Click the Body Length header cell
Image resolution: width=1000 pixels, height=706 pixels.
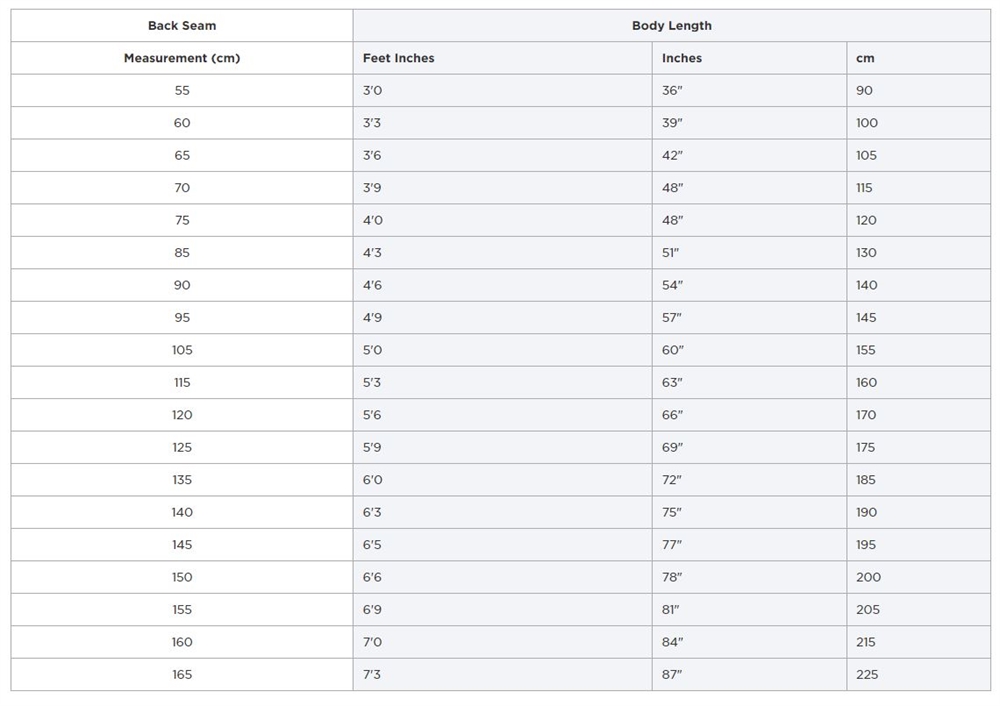pyautogui.click(x=671, y=26)
